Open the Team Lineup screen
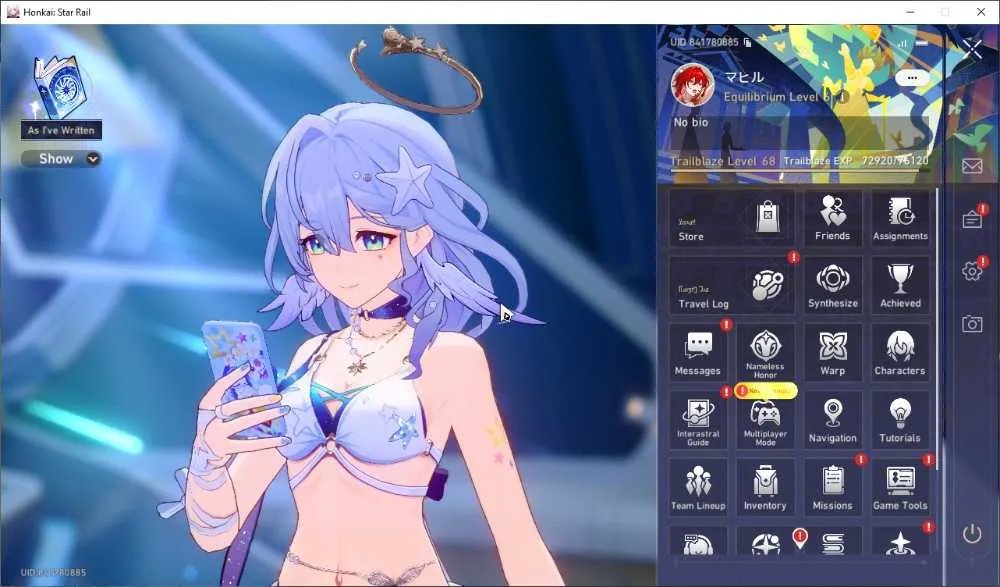 point(698,488)
